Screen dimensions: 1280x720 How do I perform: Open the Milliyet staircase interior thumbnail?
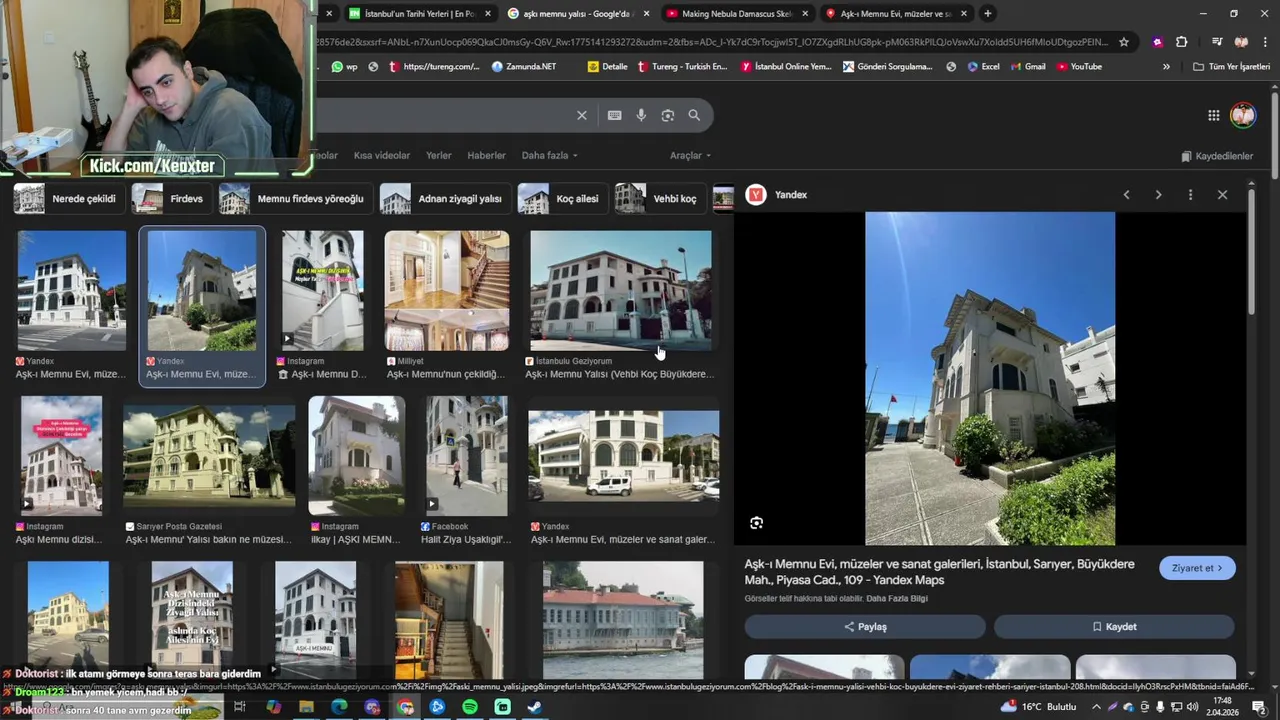(x=446, y=291)
